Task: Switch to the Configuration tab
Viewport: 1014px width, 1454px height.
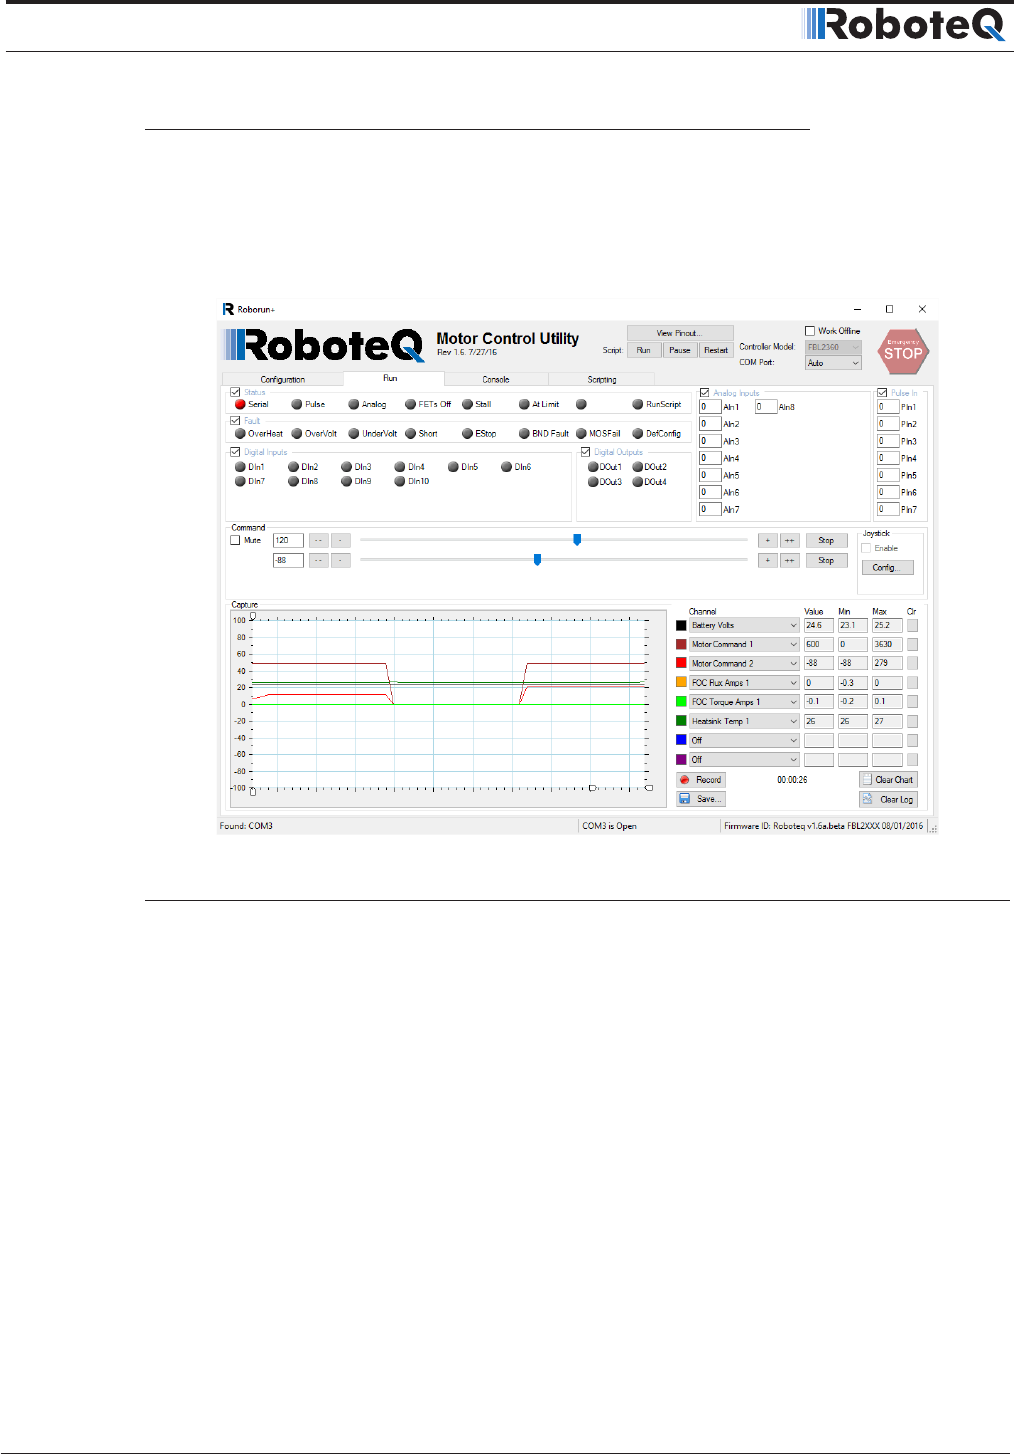Action: 283,379
